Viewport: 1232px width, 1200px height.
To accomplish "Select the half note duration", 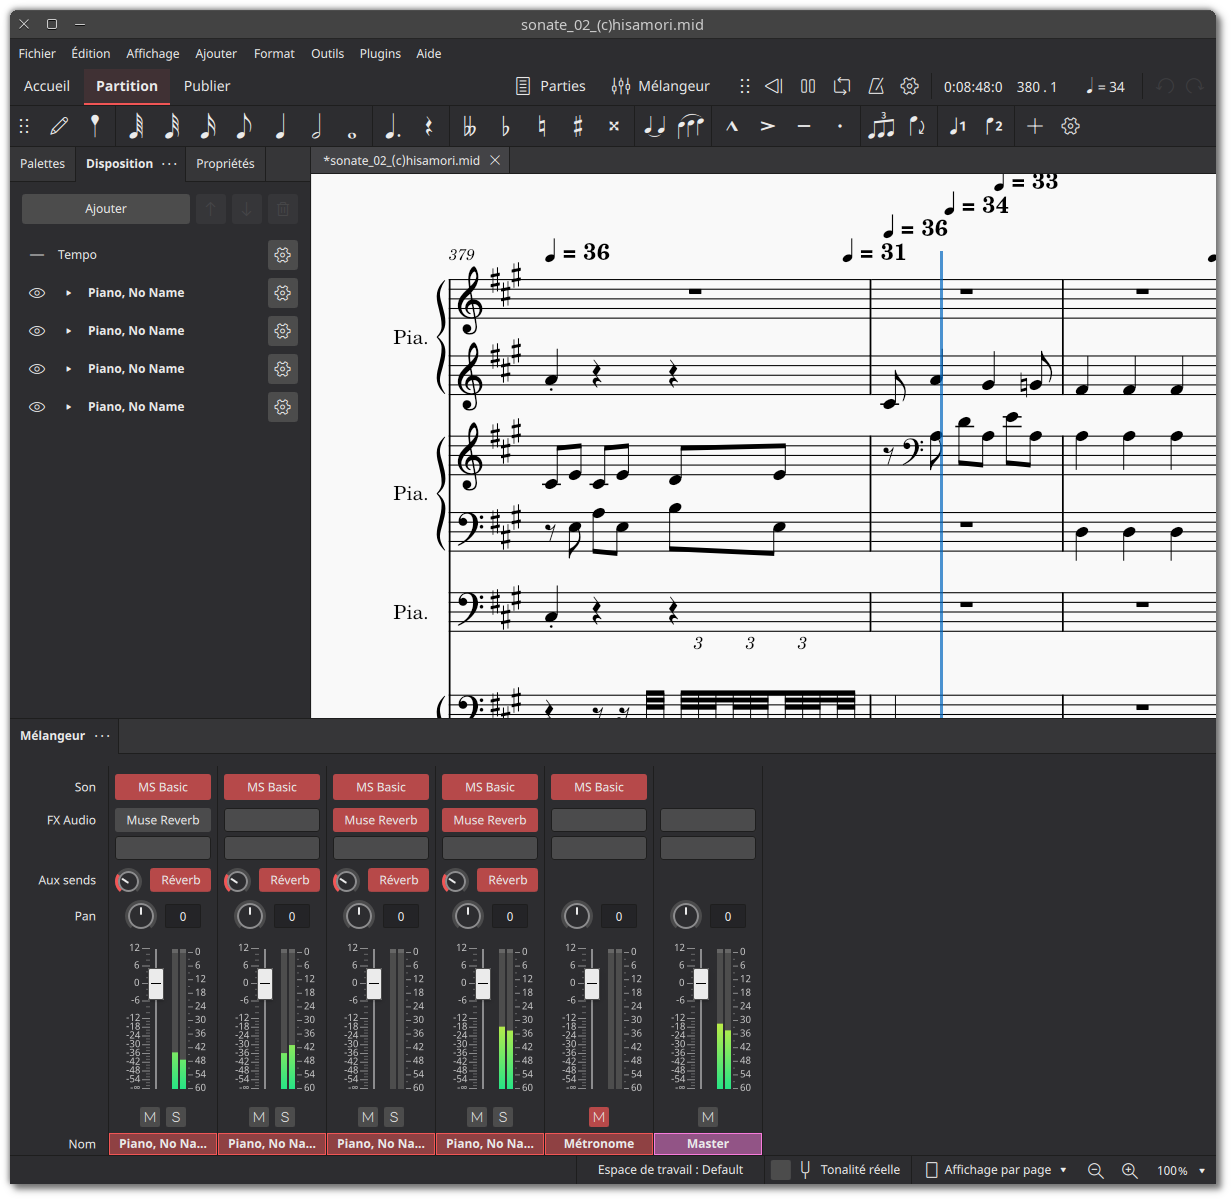I will coord(317,126).
